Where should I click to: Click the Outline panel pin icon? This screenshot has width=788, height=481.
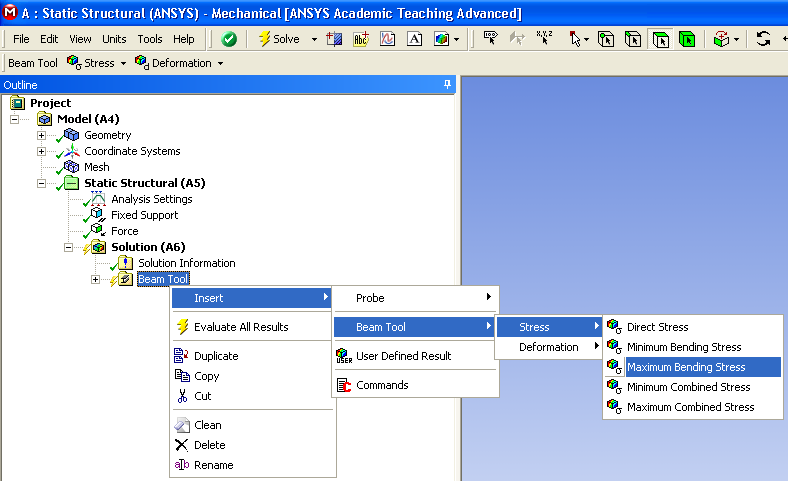[x=447, y=84]
